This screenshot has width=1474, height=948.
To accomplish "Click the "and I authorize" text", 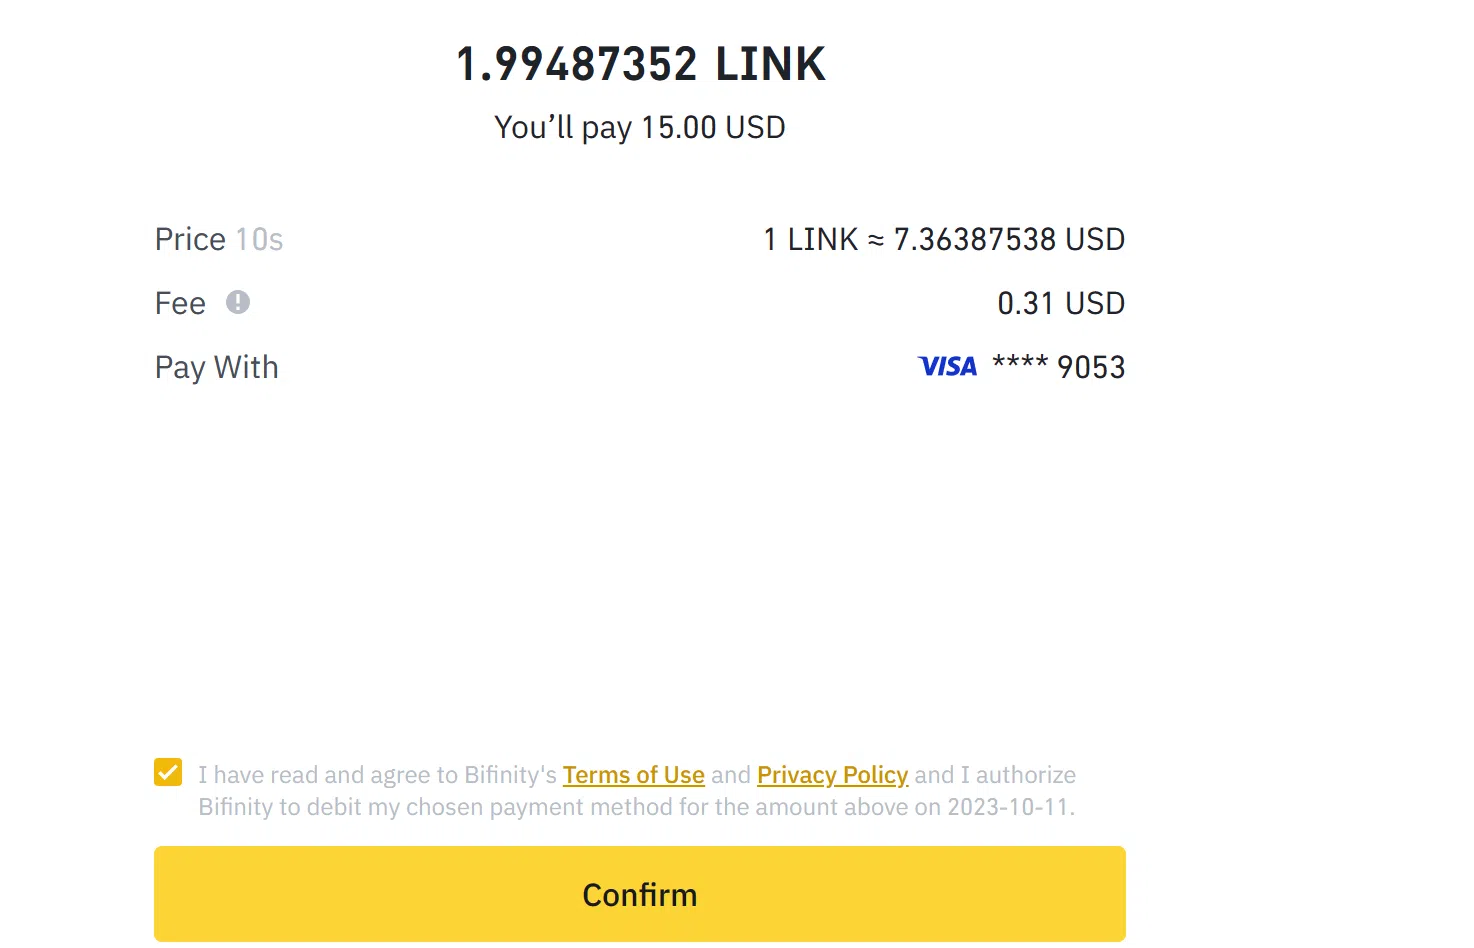I will point(995,775).
